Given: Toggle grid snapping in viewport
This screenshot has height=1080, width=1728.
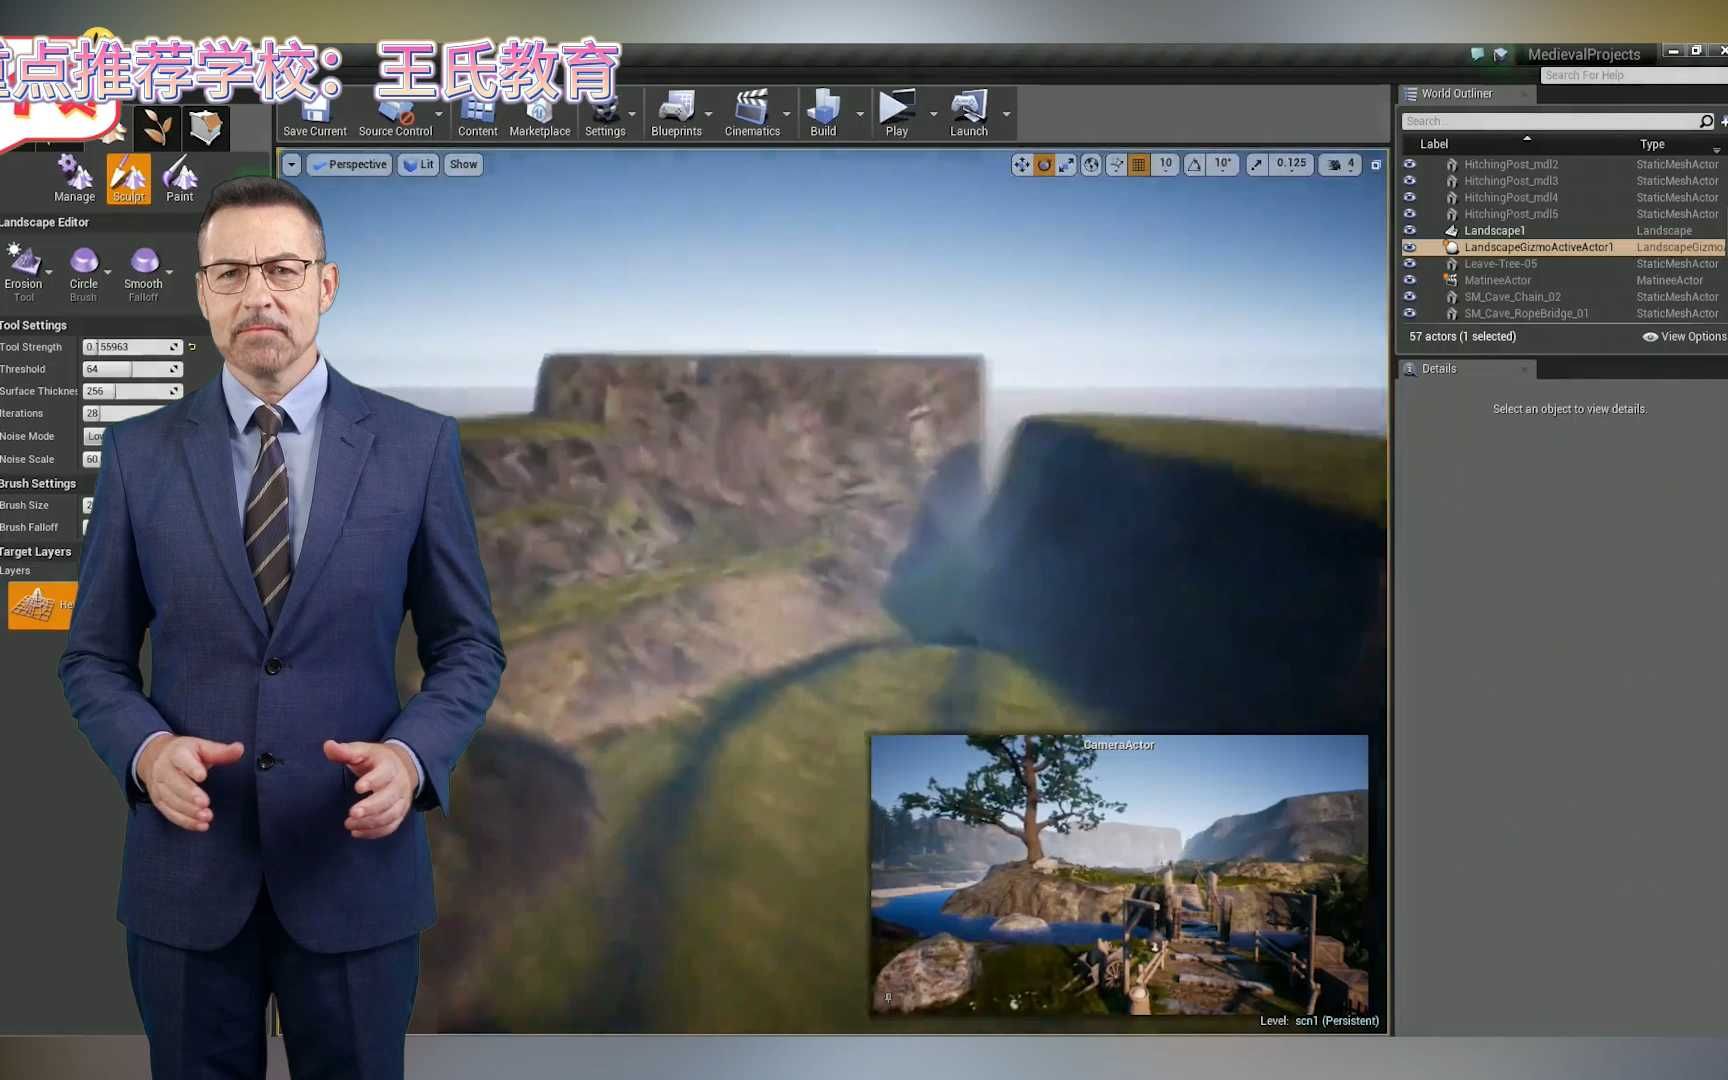Looking at the screenshot, I should [x=1138, y=165].
